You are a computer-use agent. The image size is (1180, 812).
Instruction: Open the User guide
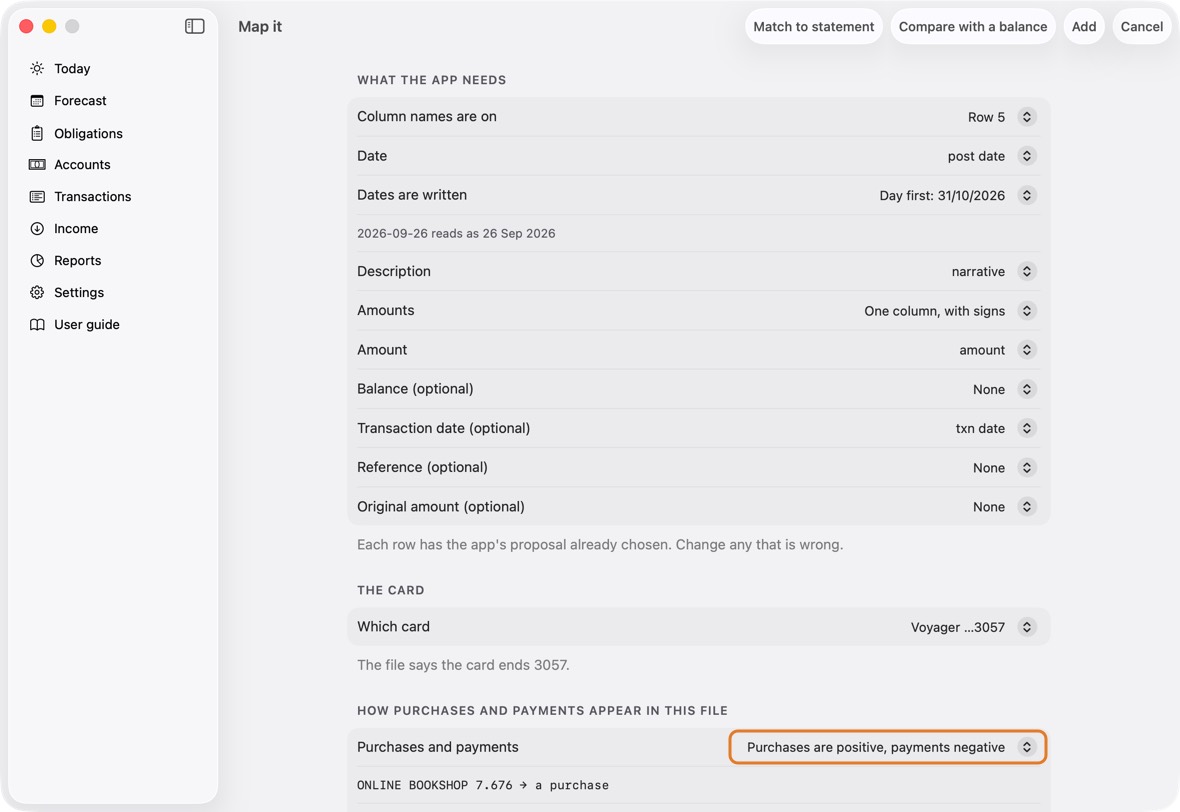tap(87, 324)
